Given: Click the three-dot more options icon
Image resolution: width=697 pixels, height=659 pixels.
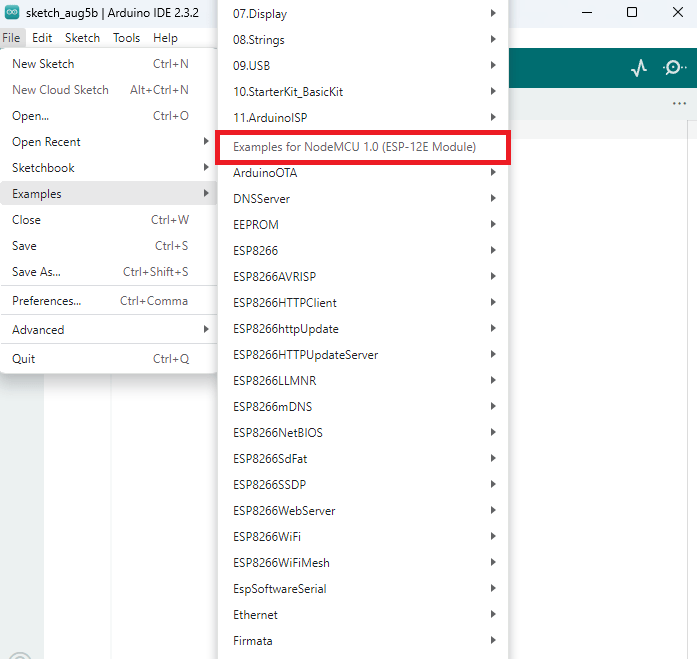Looking at the screenshot, I should pyautogui.click(x=679, y=103).
